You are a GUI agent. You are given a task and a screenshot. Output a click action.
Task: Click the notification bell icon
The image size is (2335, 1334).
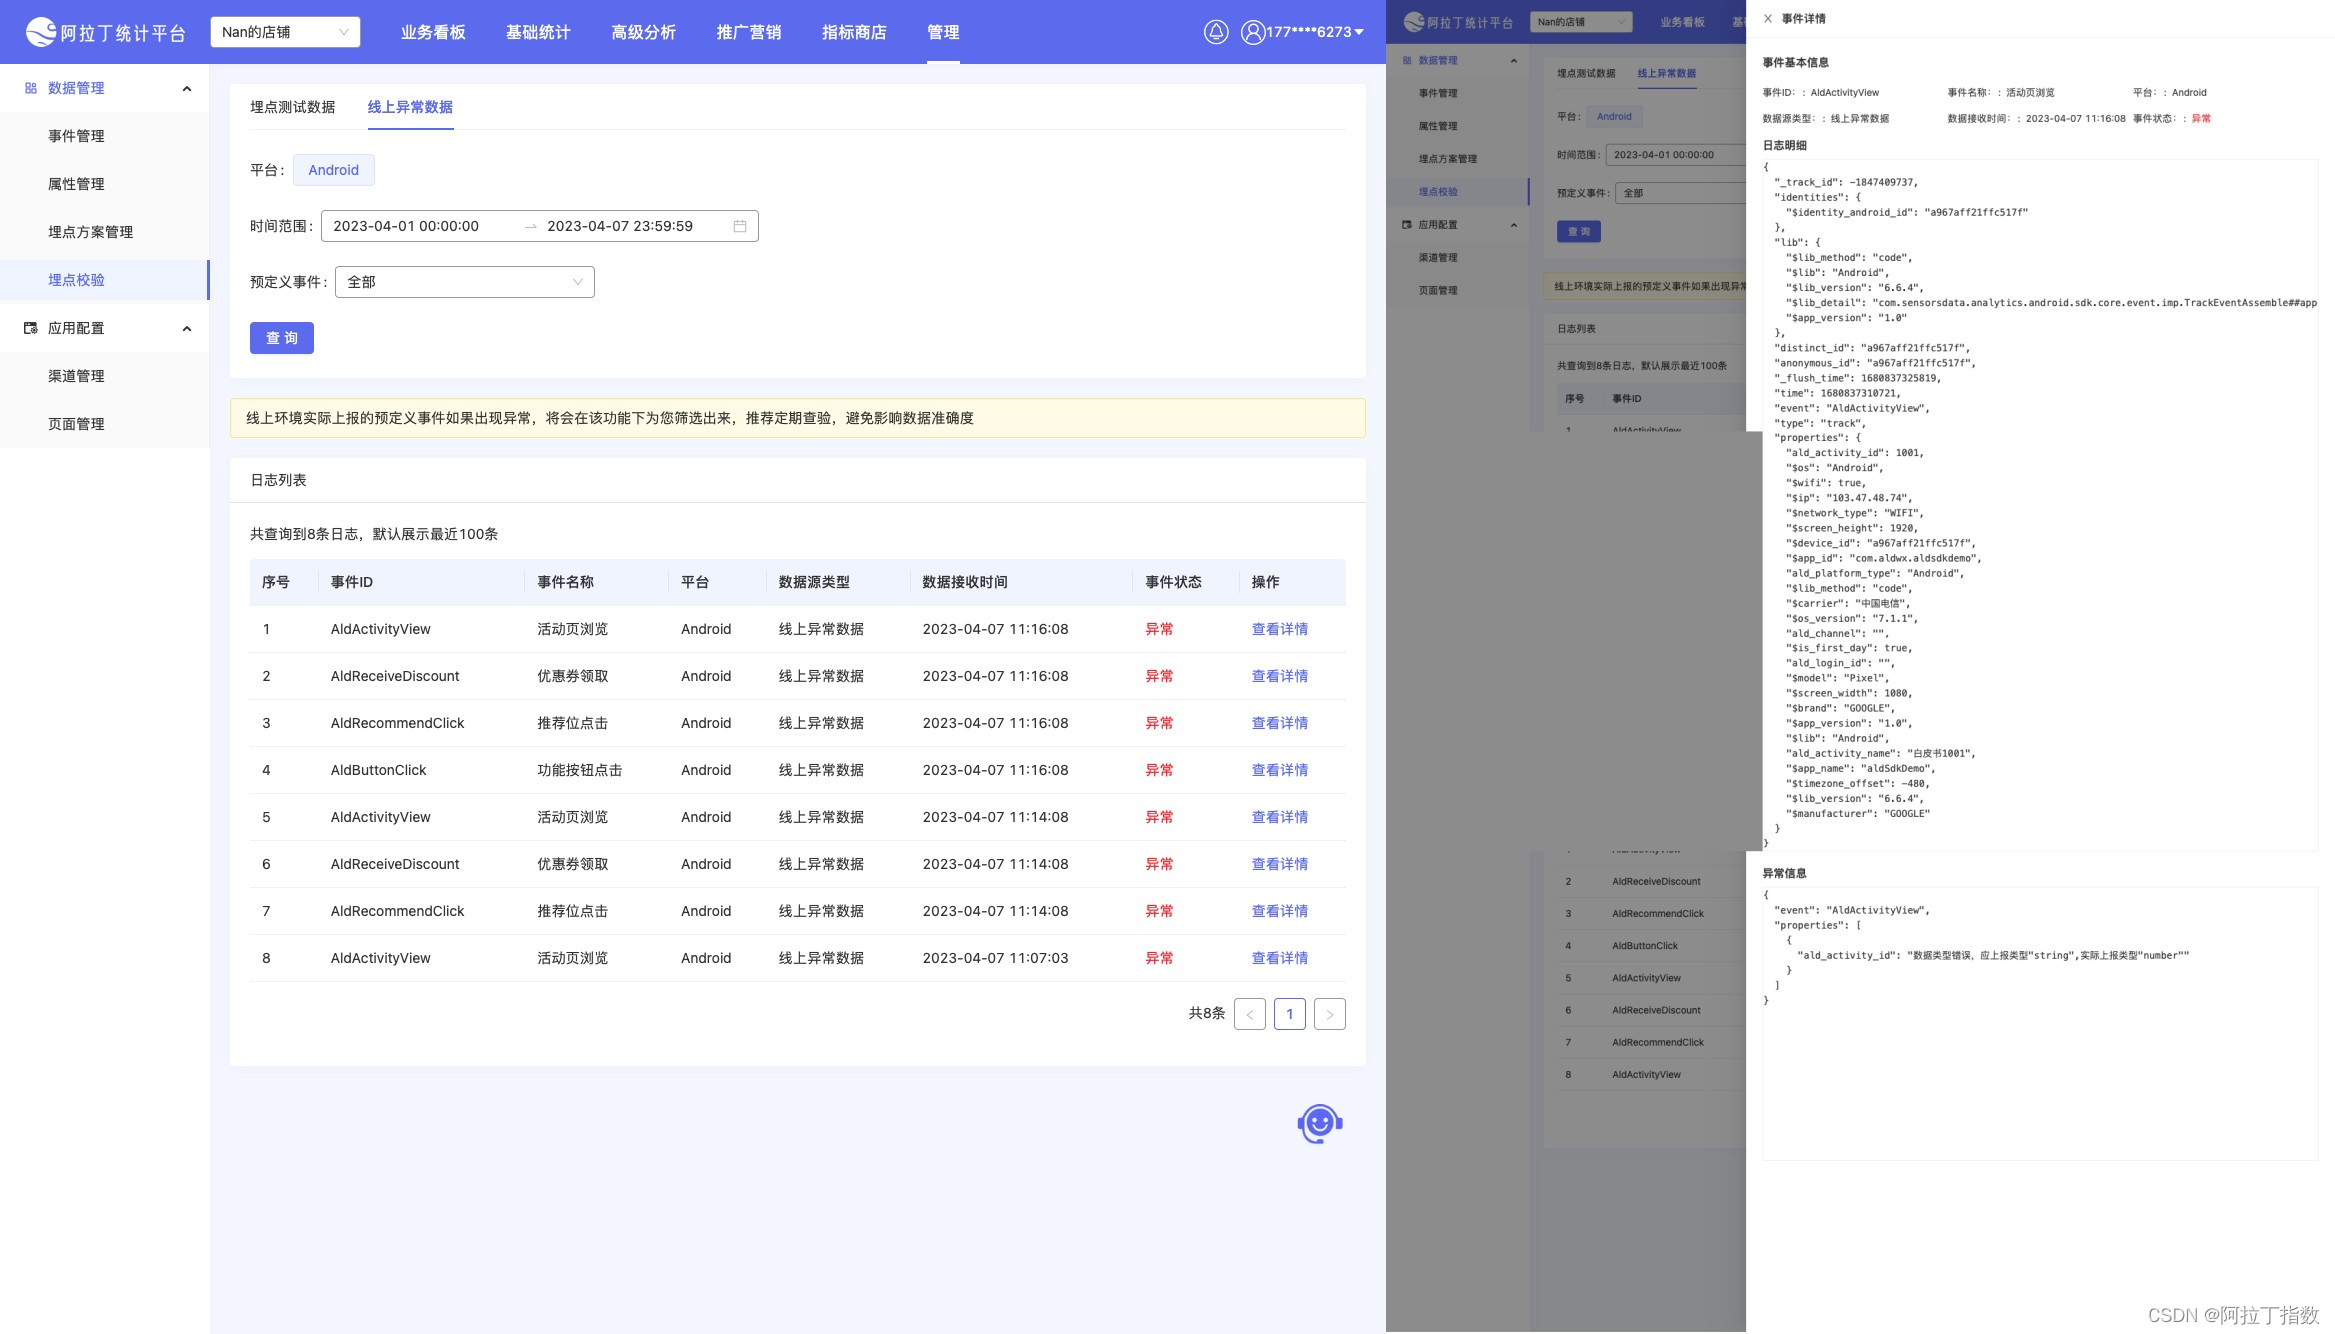(1215, 32)
